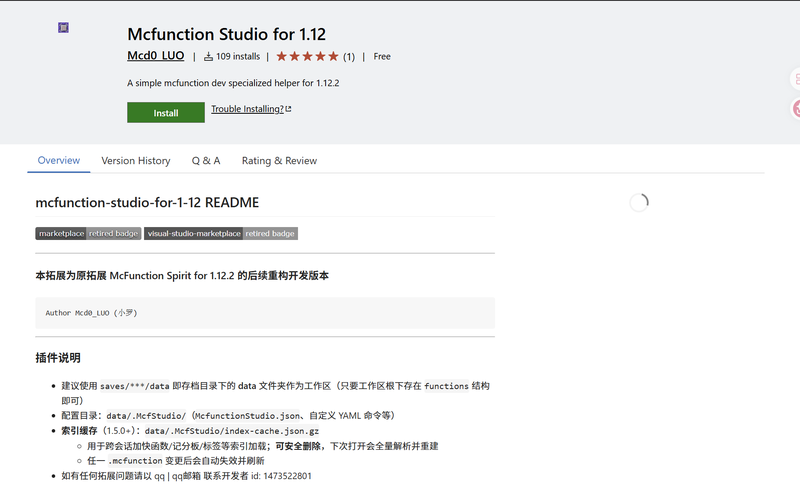Click the external-link icon beside Trouble Installing
This screenshot has width=800, height=486.
point(288,109)
